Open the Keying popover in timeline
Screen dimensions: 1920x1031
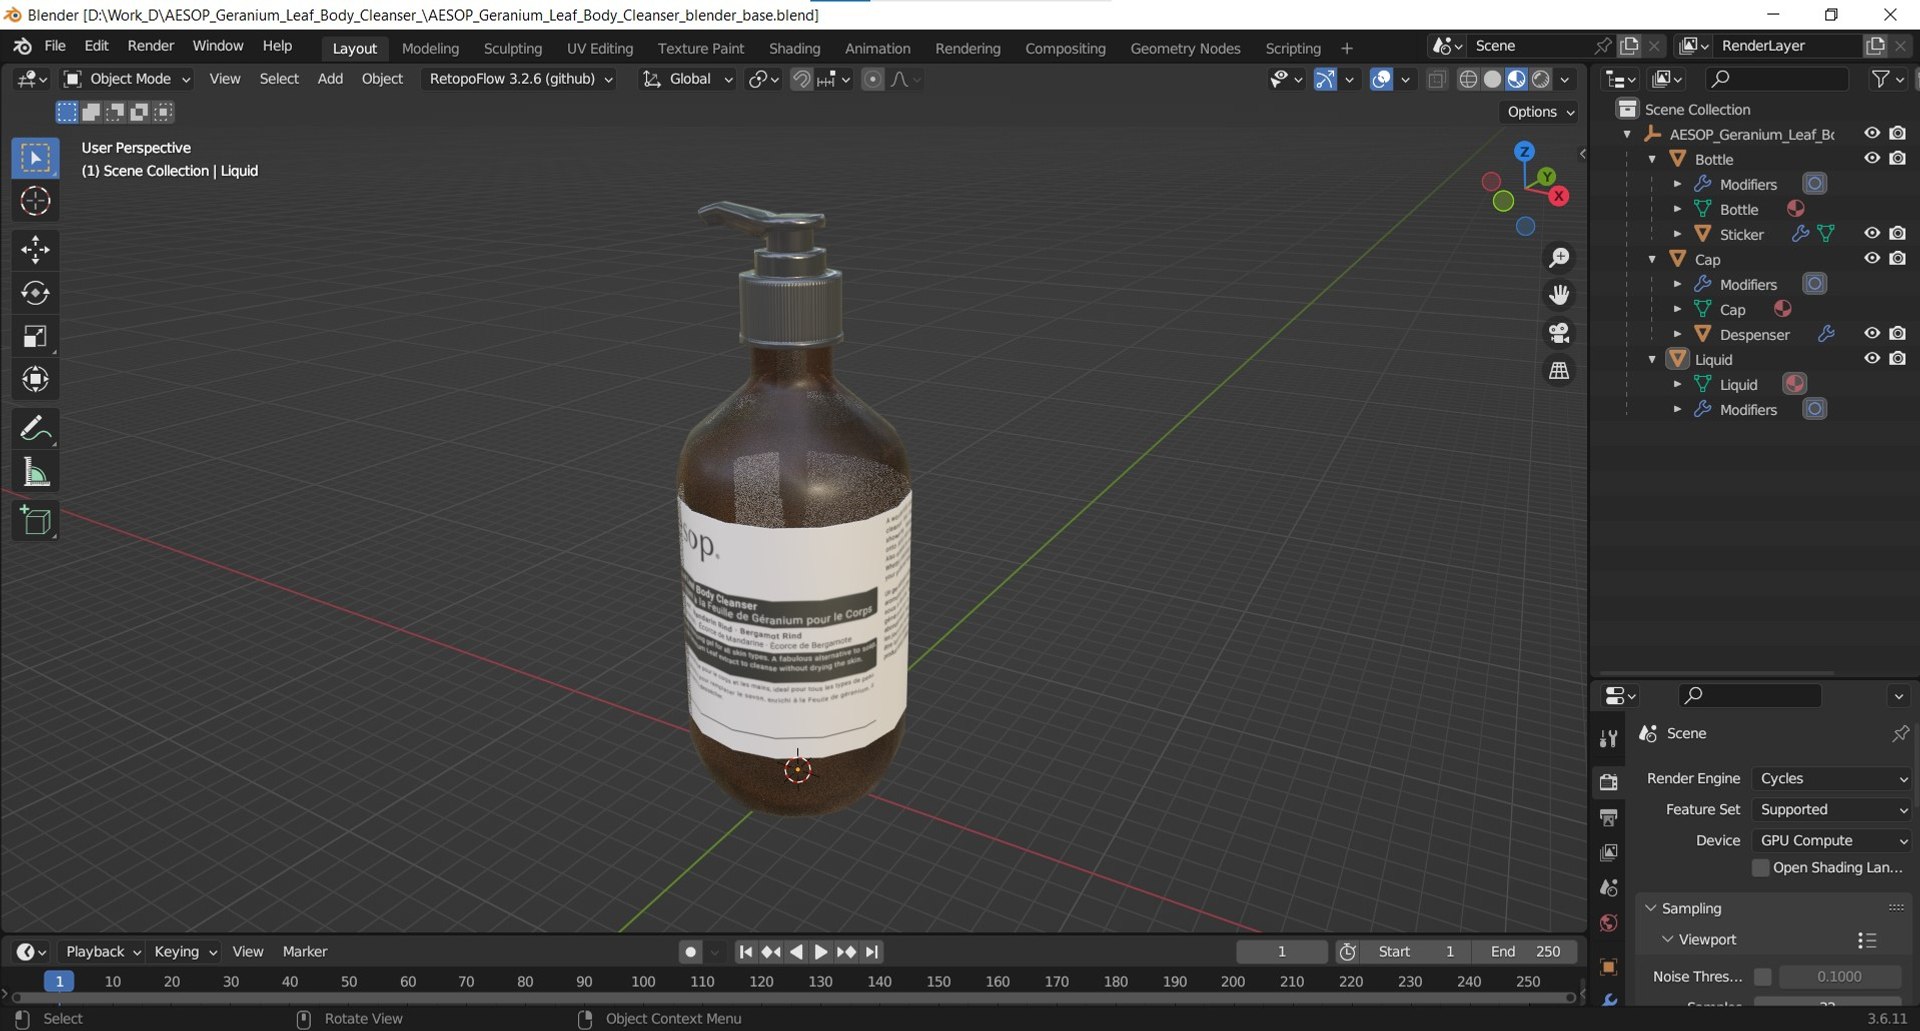pyautogui.click(x=185, y=952)
